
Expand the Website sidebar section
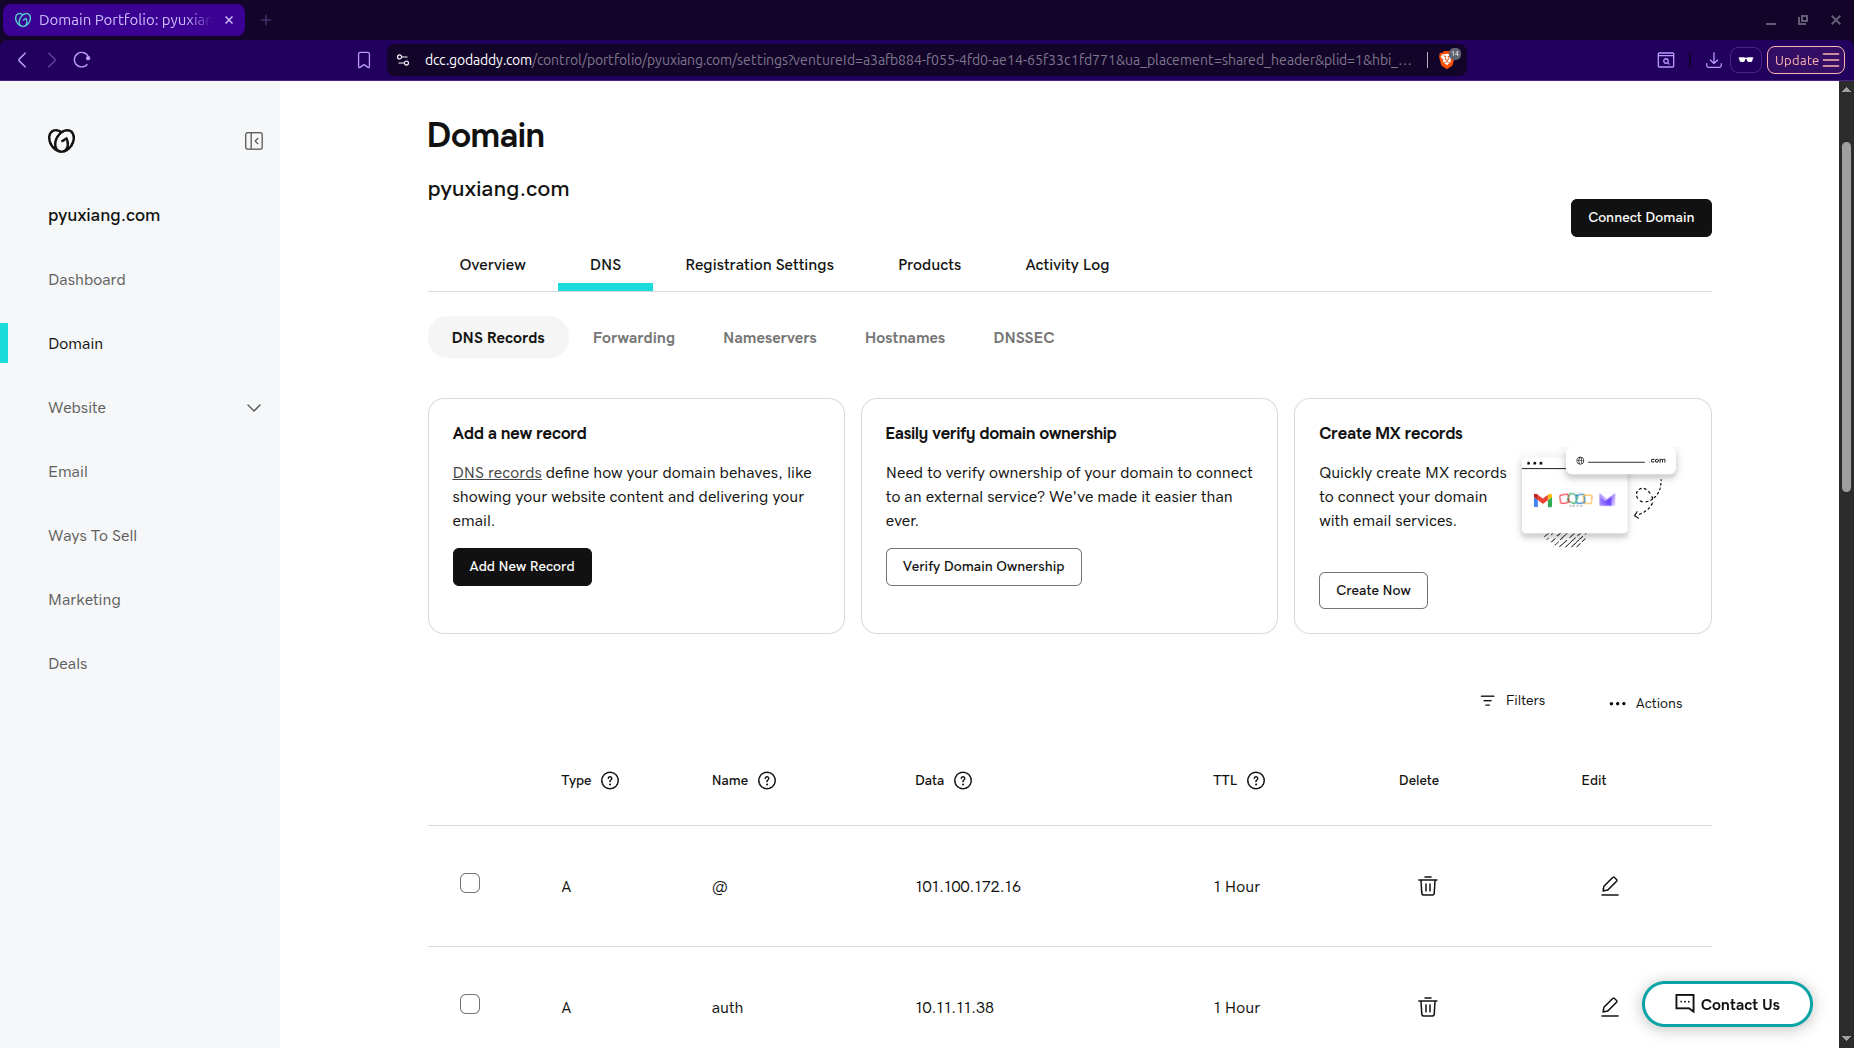point(254,408)
